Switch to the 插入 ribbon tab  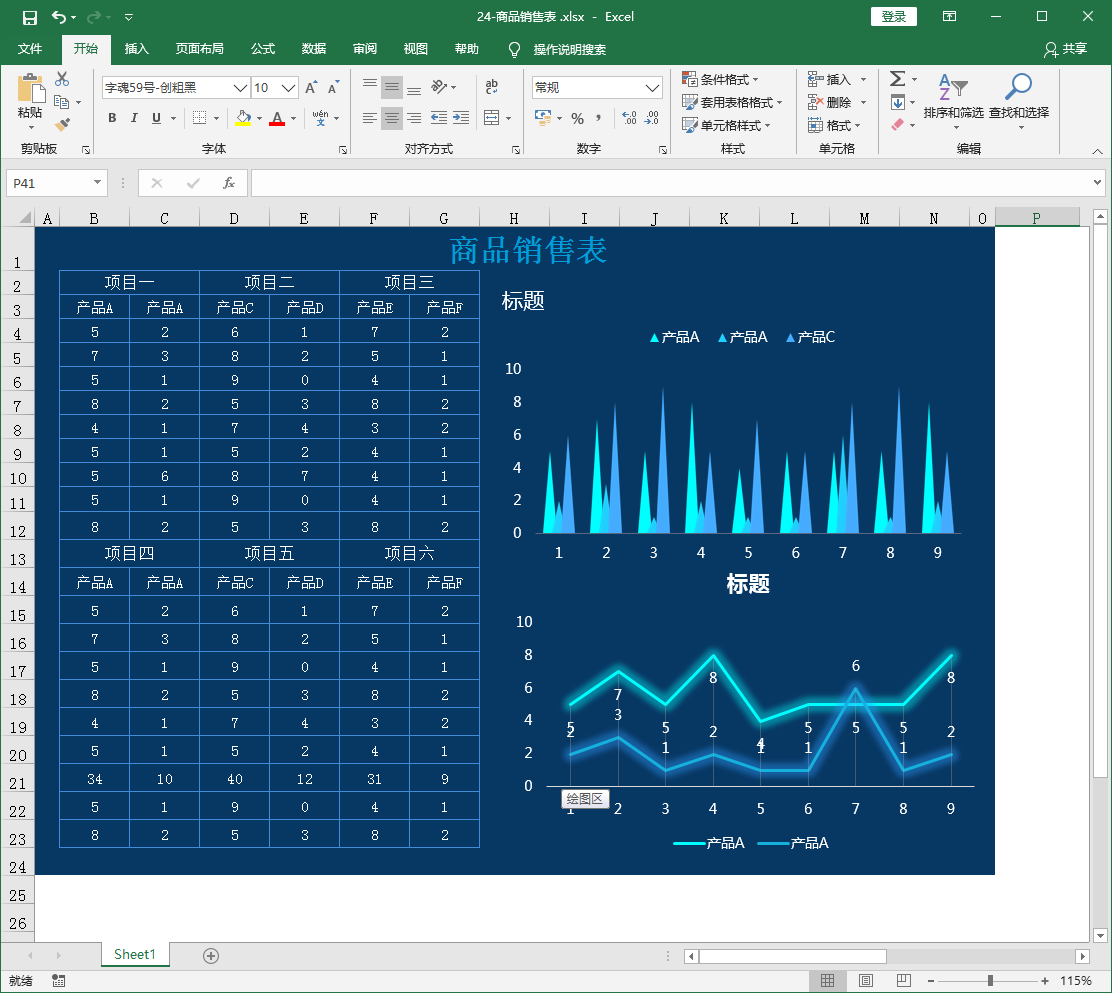pyautogui.click(x=137, y=49)
